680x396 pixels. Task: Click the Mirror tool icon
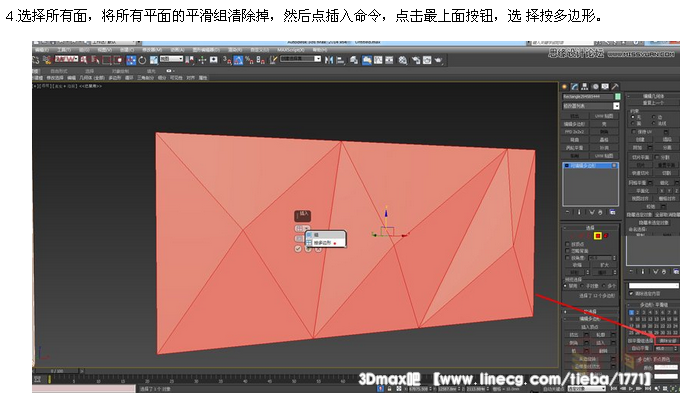pos(329,60)
